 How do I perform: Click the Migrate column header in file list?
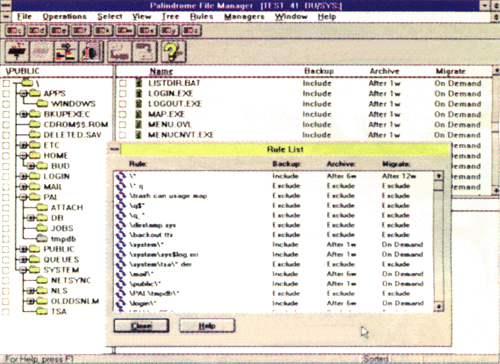[450, 71]
